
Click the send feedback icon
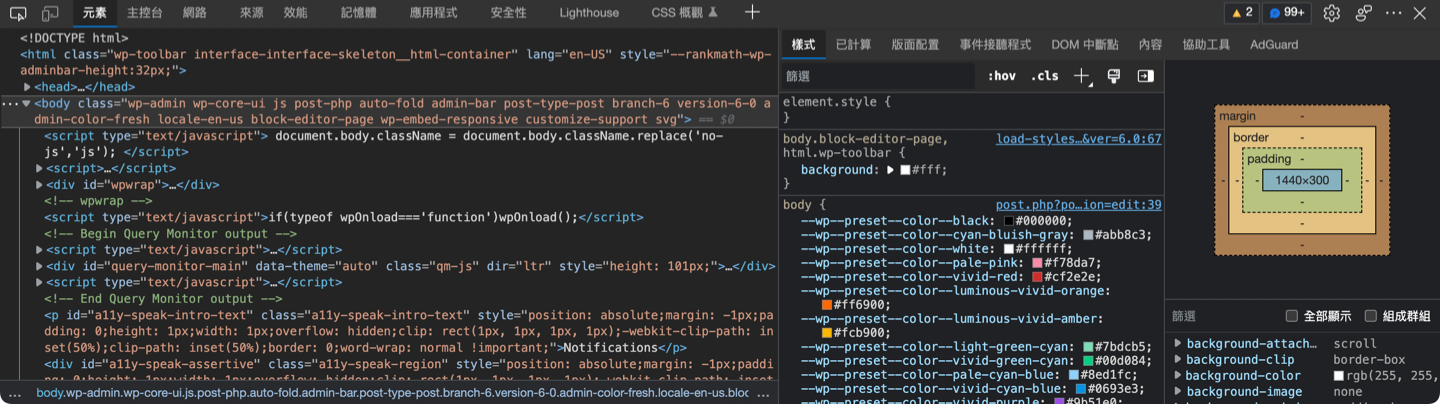pyautogui.click(x=1363, y=13)
